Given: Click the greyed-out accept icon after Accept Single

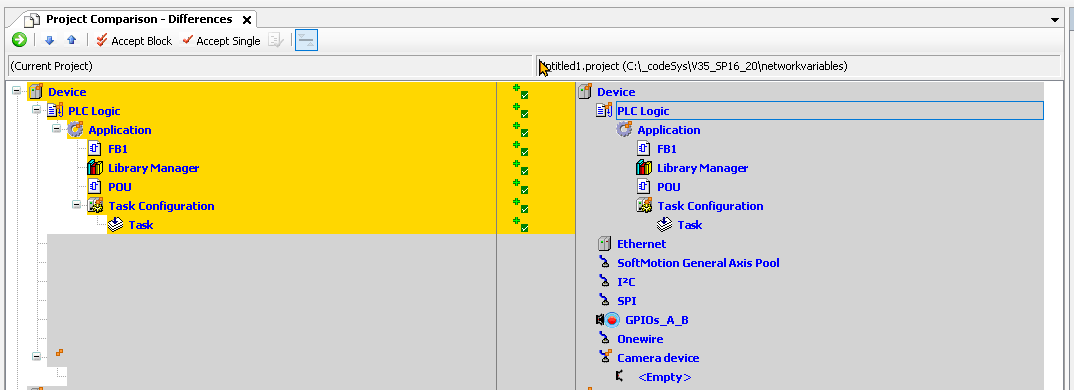Looking at the screenshot, I should click(x=276, y=40).
